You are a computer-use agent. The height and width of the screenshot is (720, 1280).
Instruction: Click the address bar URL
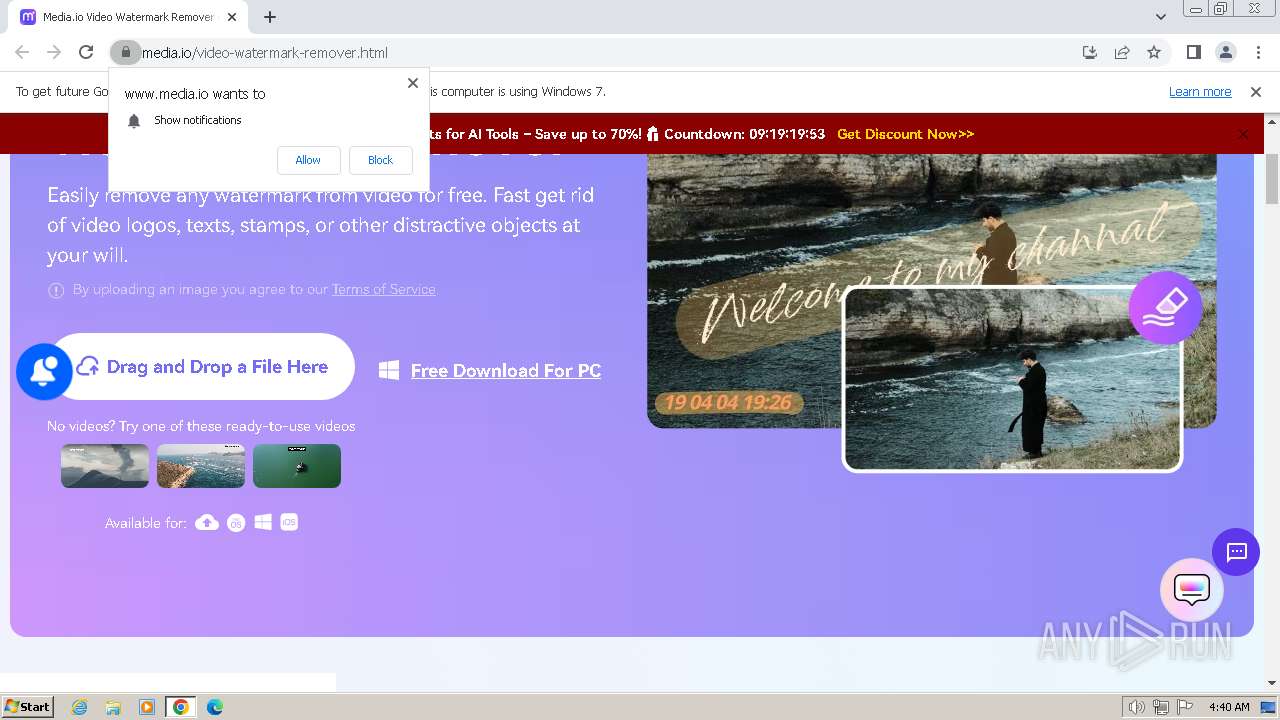click(x=265, y=53)
